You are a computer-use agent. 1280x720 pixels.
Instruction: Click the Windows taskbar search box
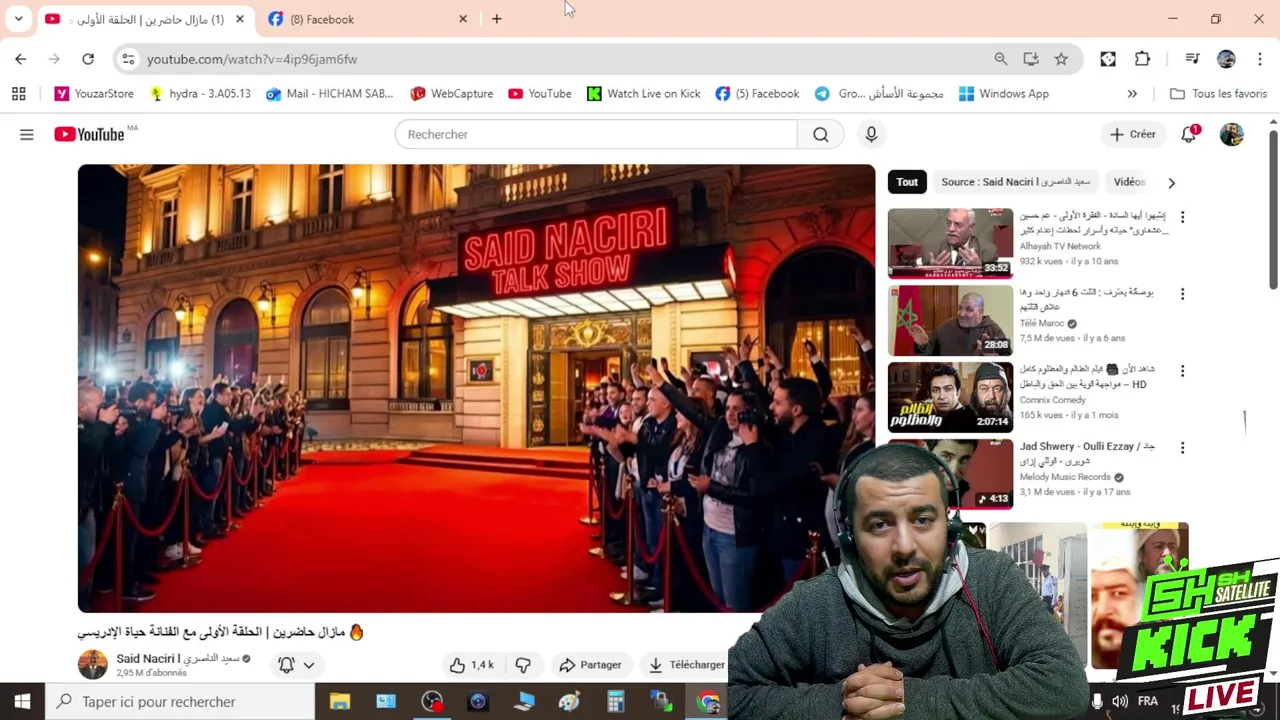[180, 702]
